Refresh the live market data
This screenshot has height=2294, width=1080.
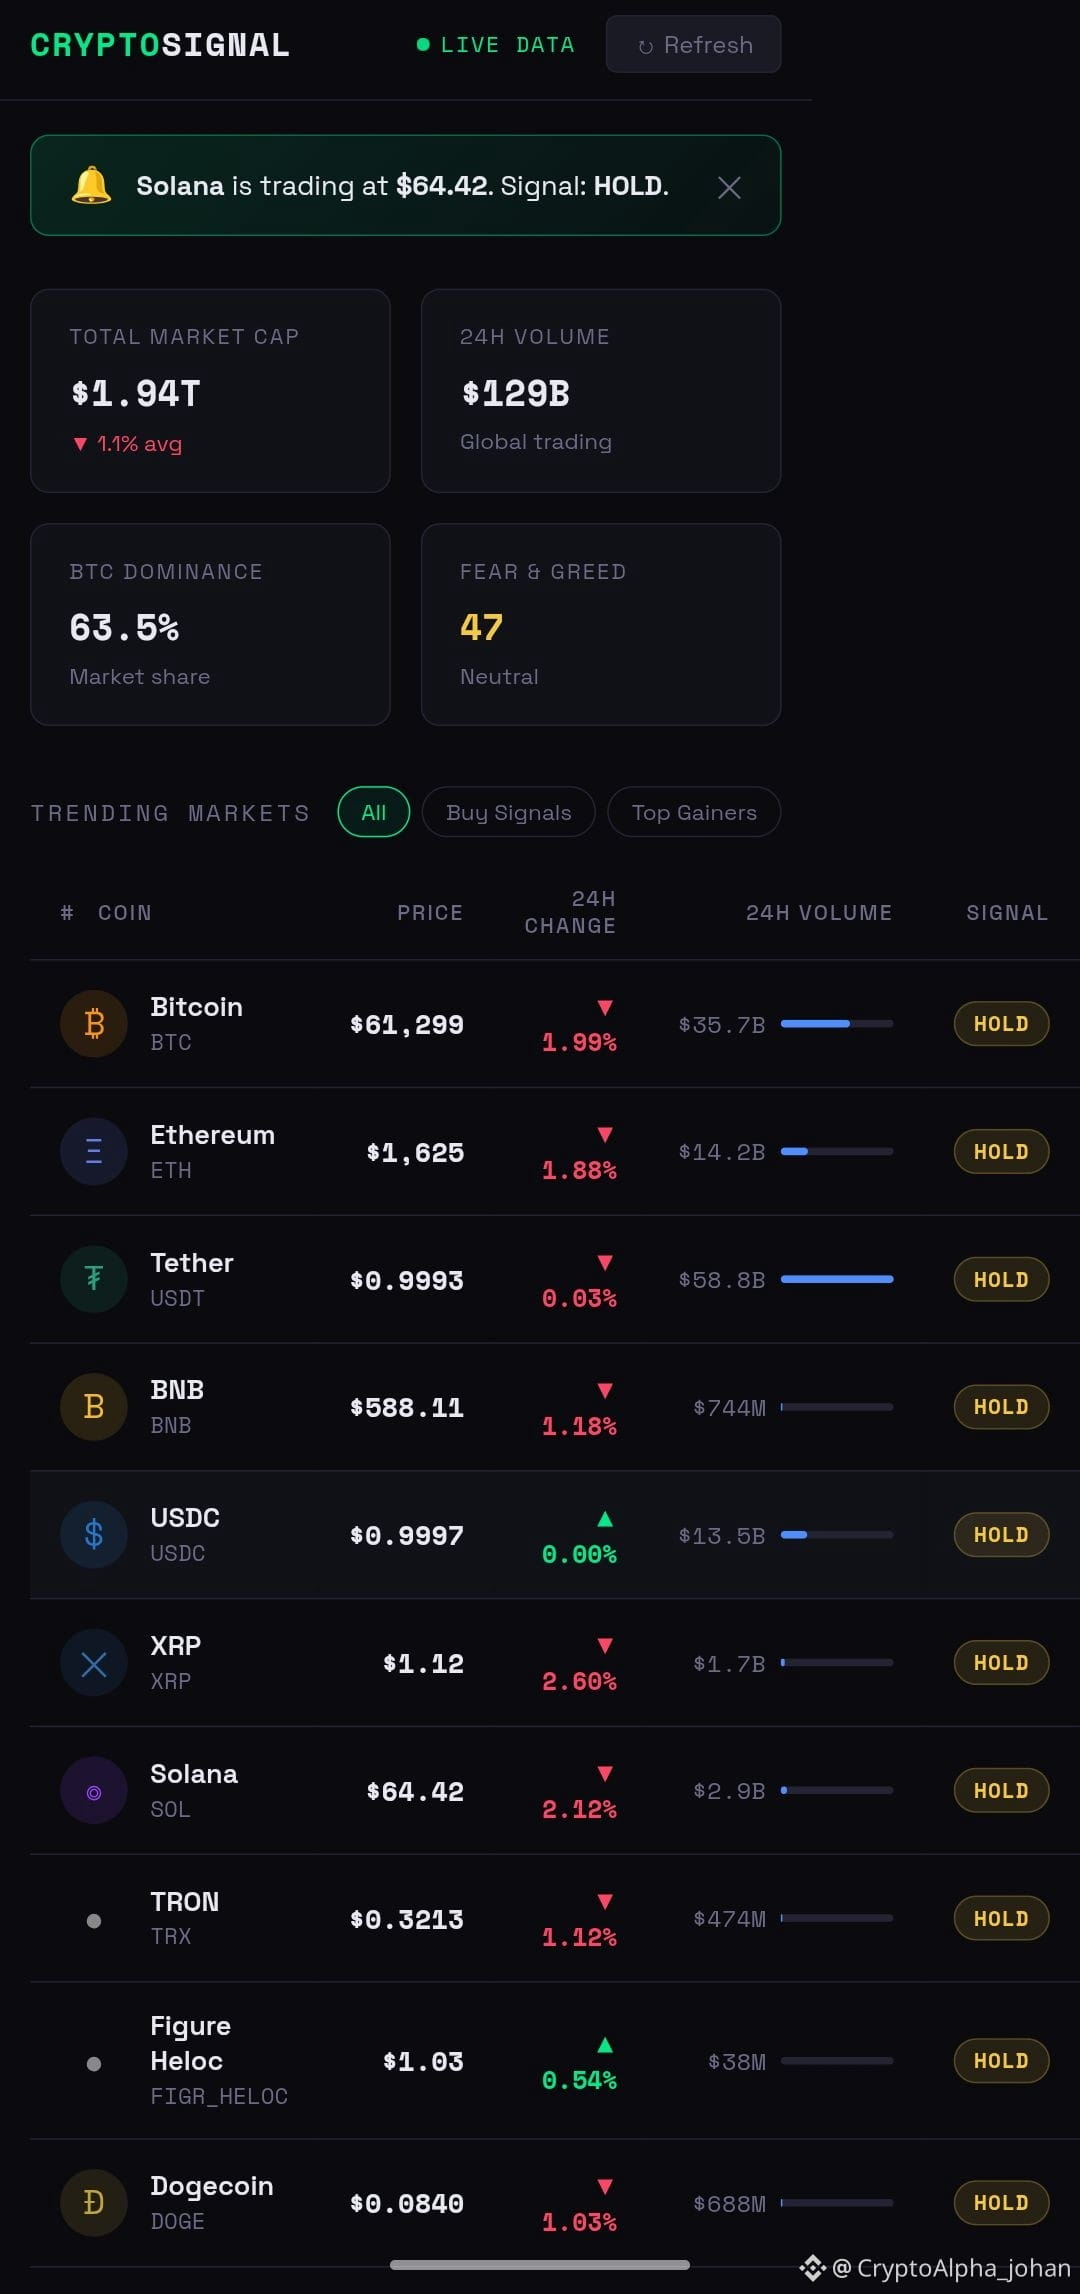click(693, 45)
